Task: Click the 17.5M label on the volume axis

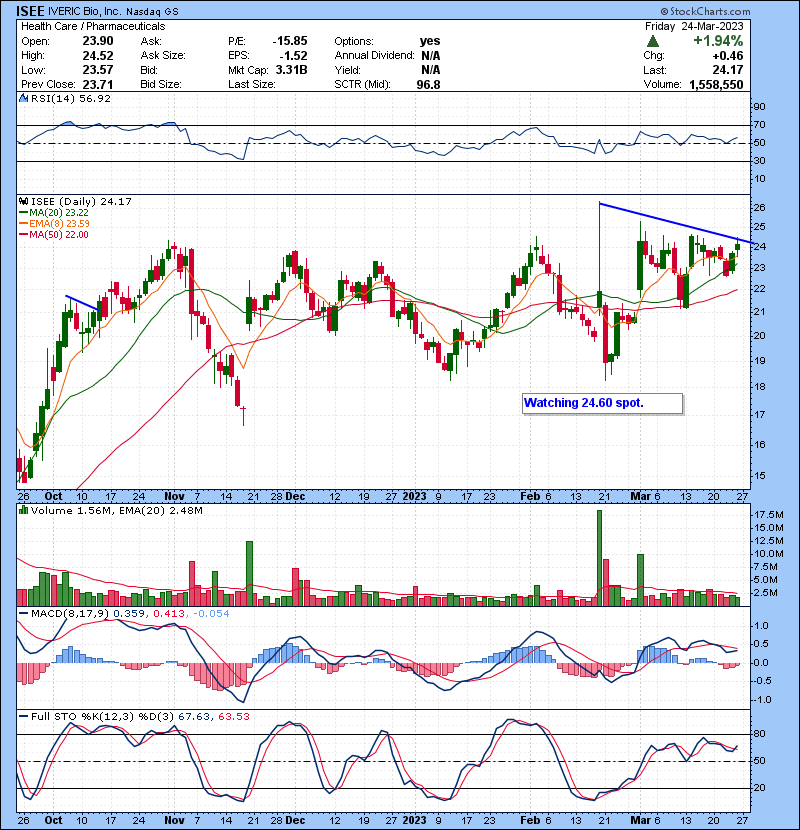Action: [769, 515]
